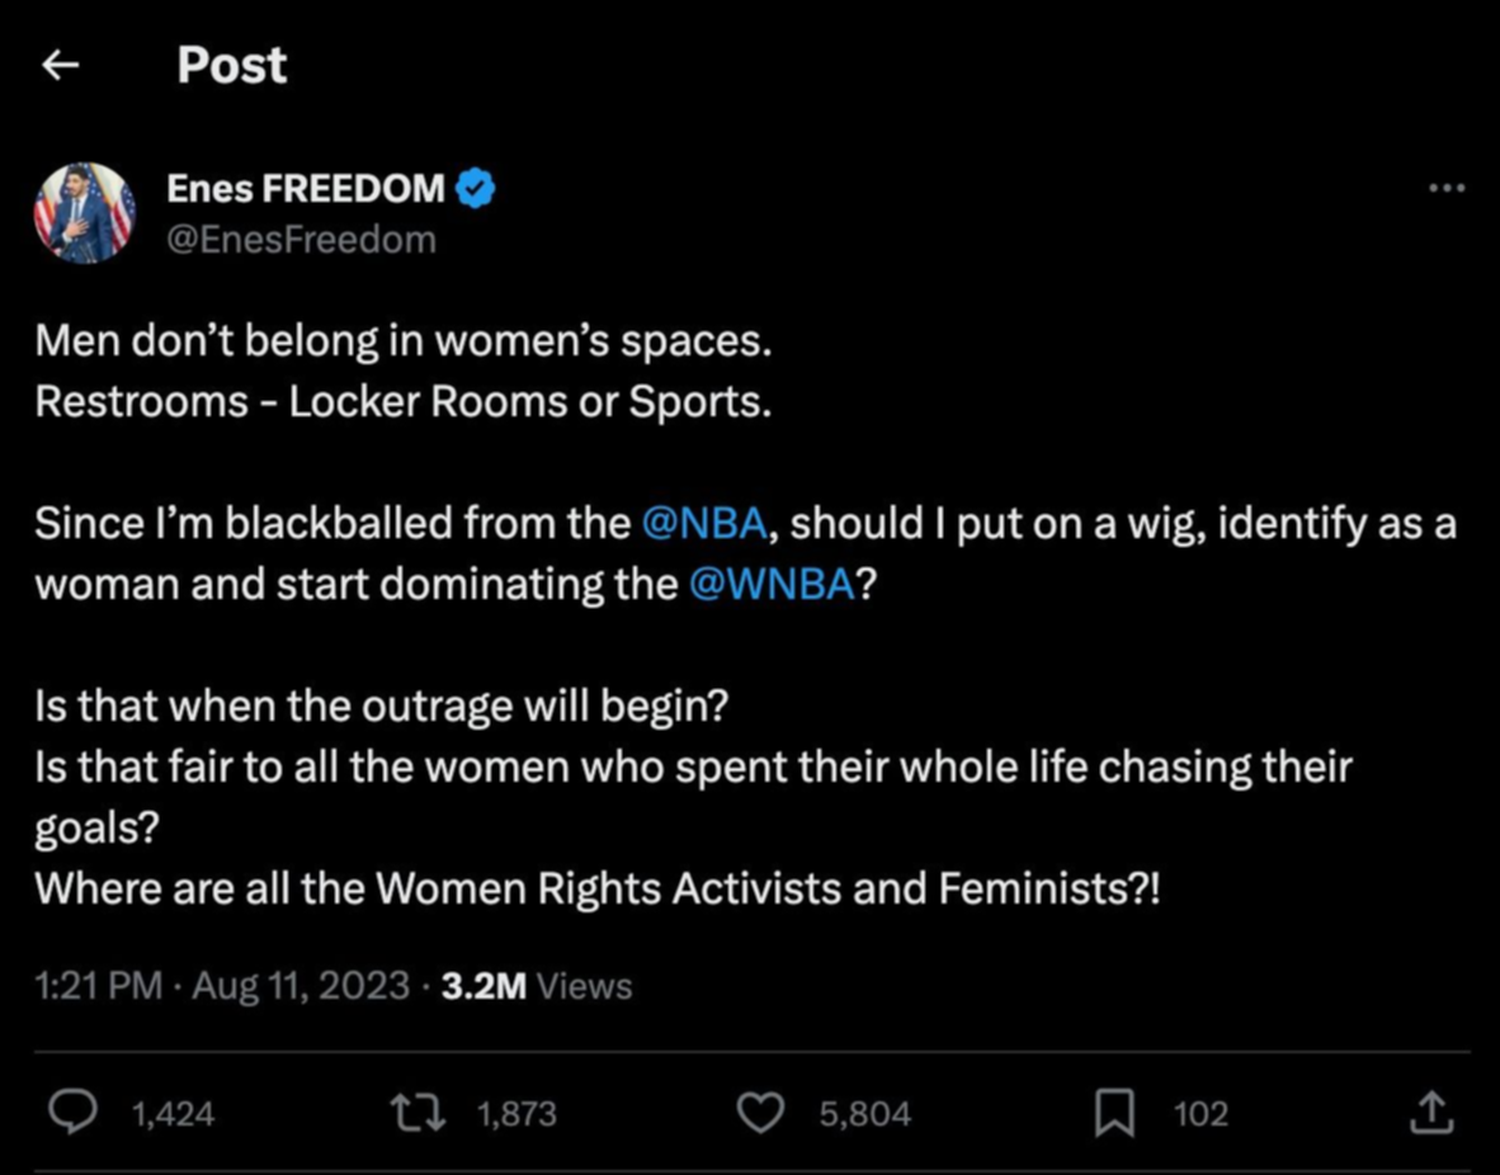Click the 102 bookmarks count
Image resolution: width=1500 pixels, height=1175 pixels.
(1200, 1114)
